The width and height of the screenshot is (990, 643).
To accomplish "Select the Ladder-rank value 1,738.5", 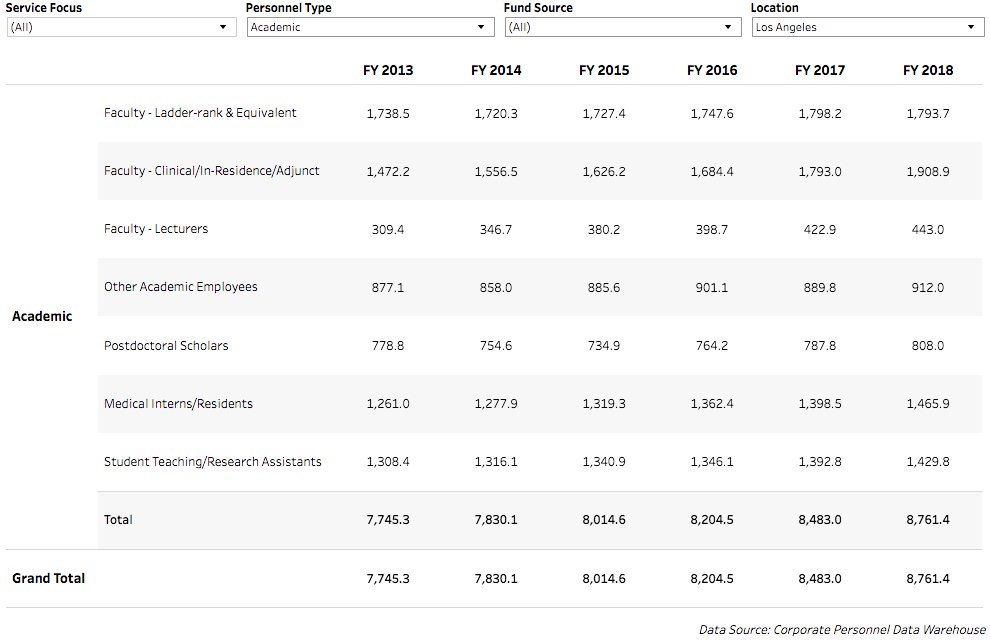I will pyautogui.click(x=388, y=114).
